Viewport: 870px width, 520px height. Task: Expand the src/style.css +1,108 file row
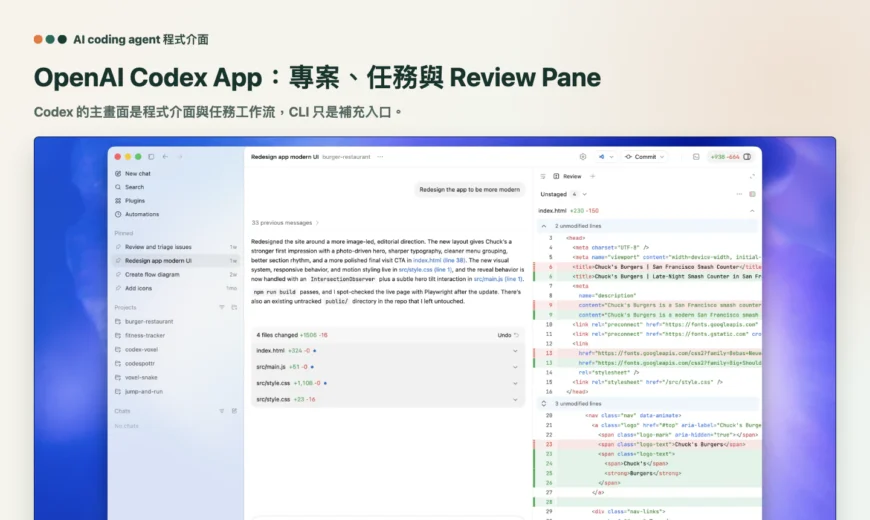tap(387, 383)
